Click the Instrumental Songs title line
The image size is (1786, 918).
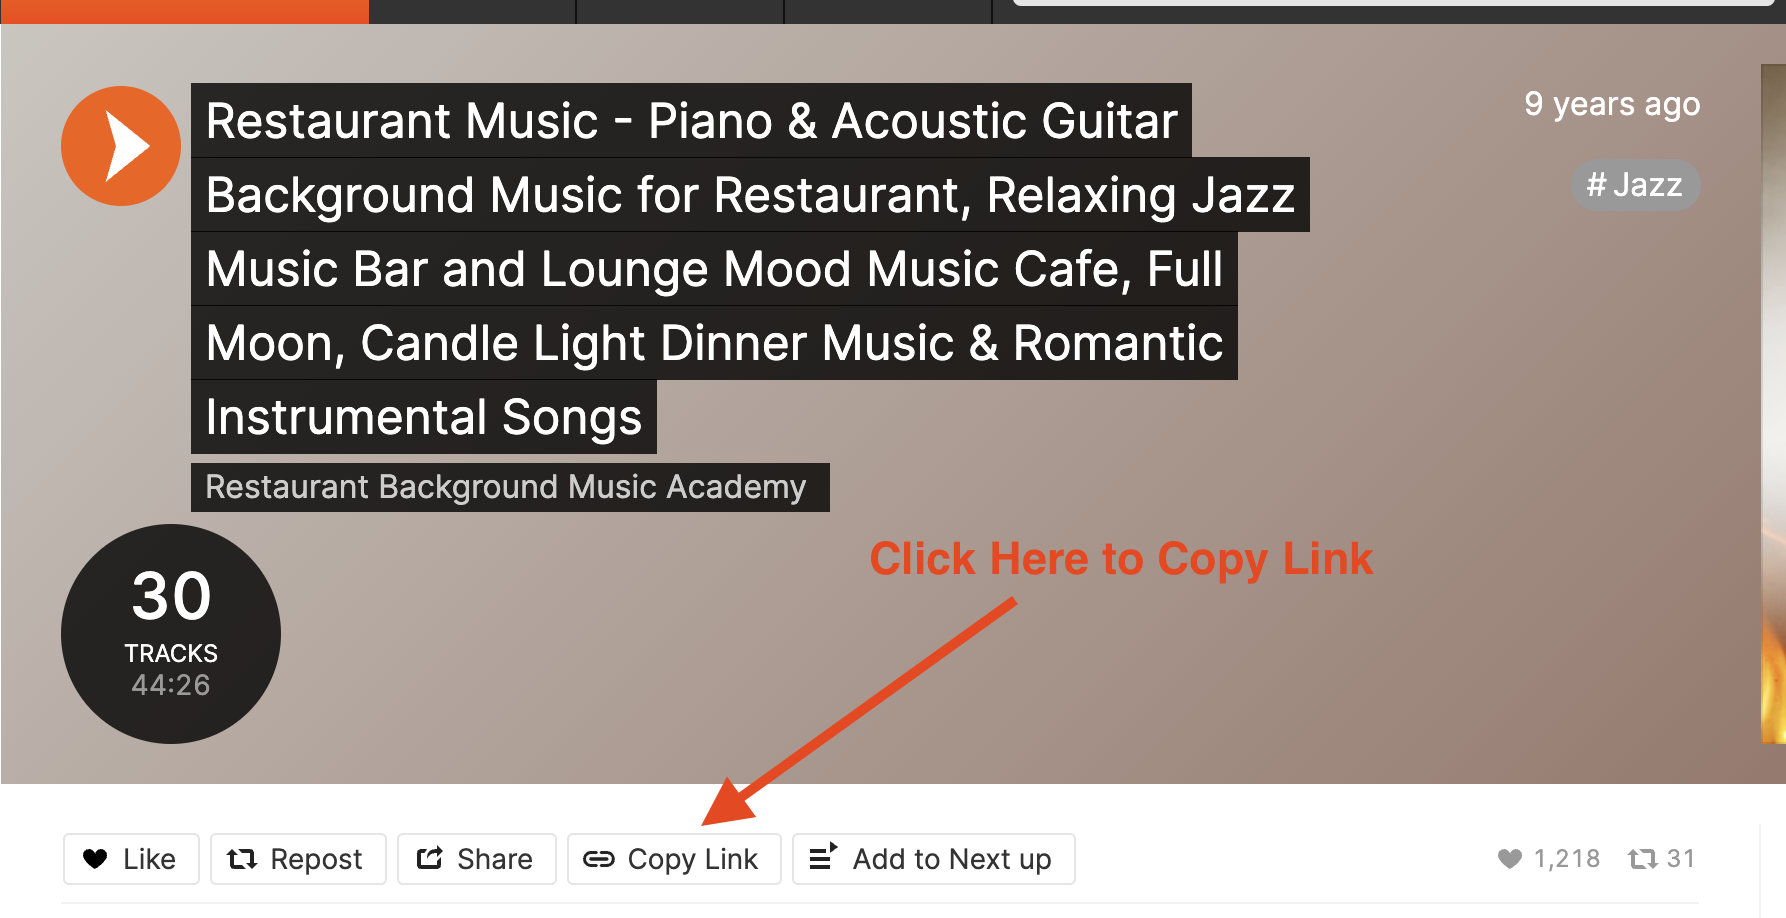(424, 417)
